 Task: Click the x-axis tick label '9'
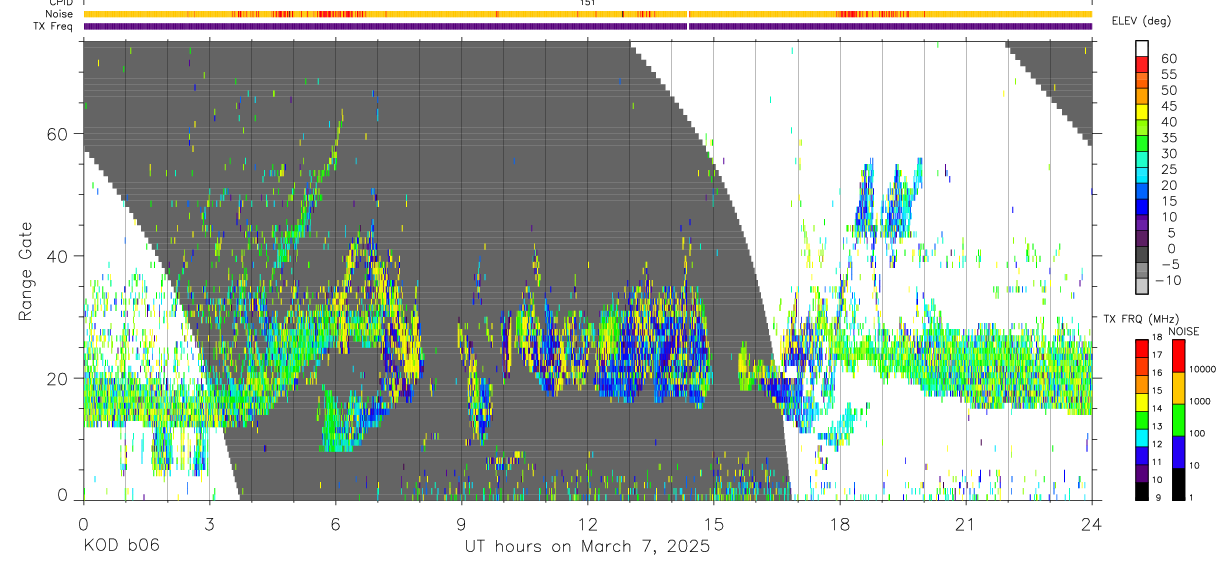[x=461, y=524]
